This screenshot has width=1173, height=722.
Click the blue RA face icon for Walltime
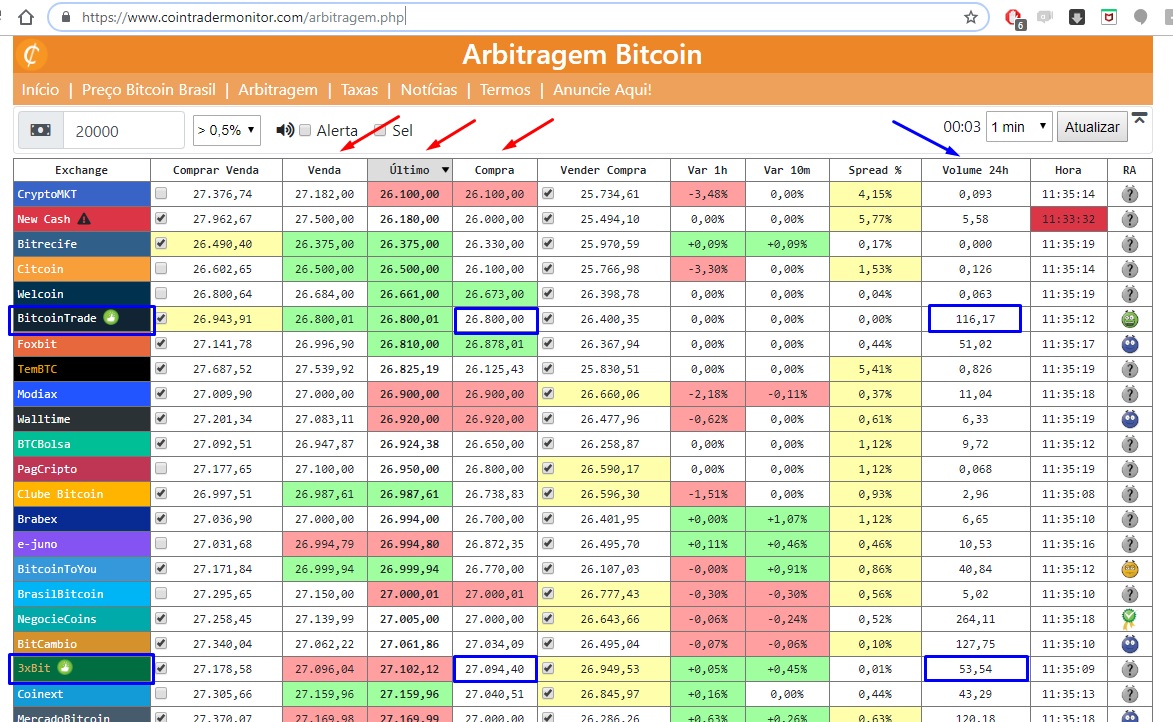tap(1130, 419)
